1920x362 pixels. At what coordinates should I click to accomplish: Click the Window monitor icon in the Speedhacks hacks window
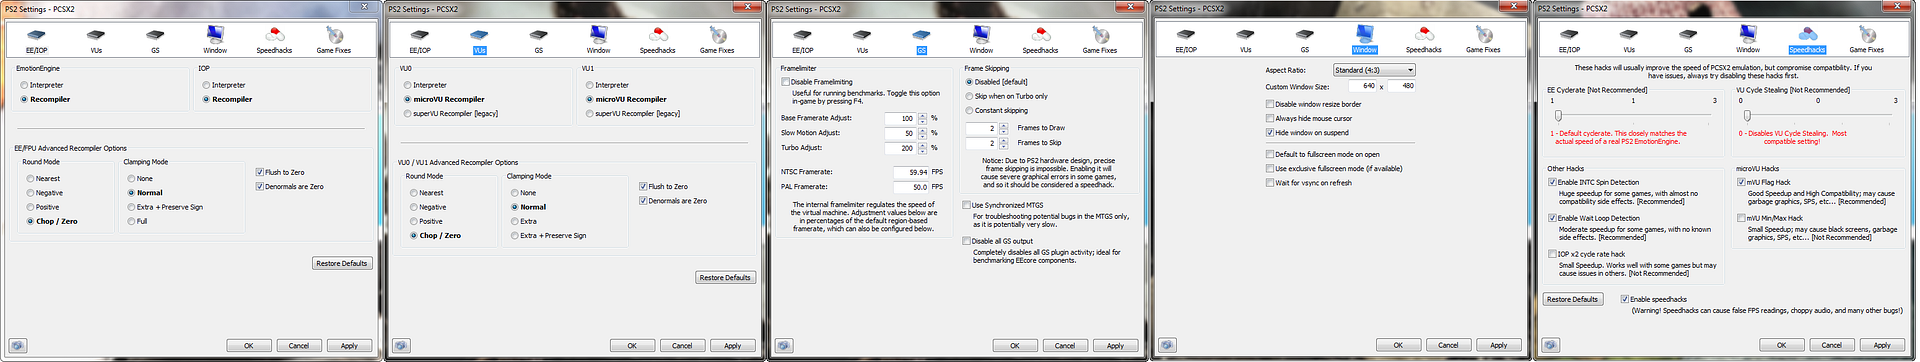click(x=1748, y=35)
